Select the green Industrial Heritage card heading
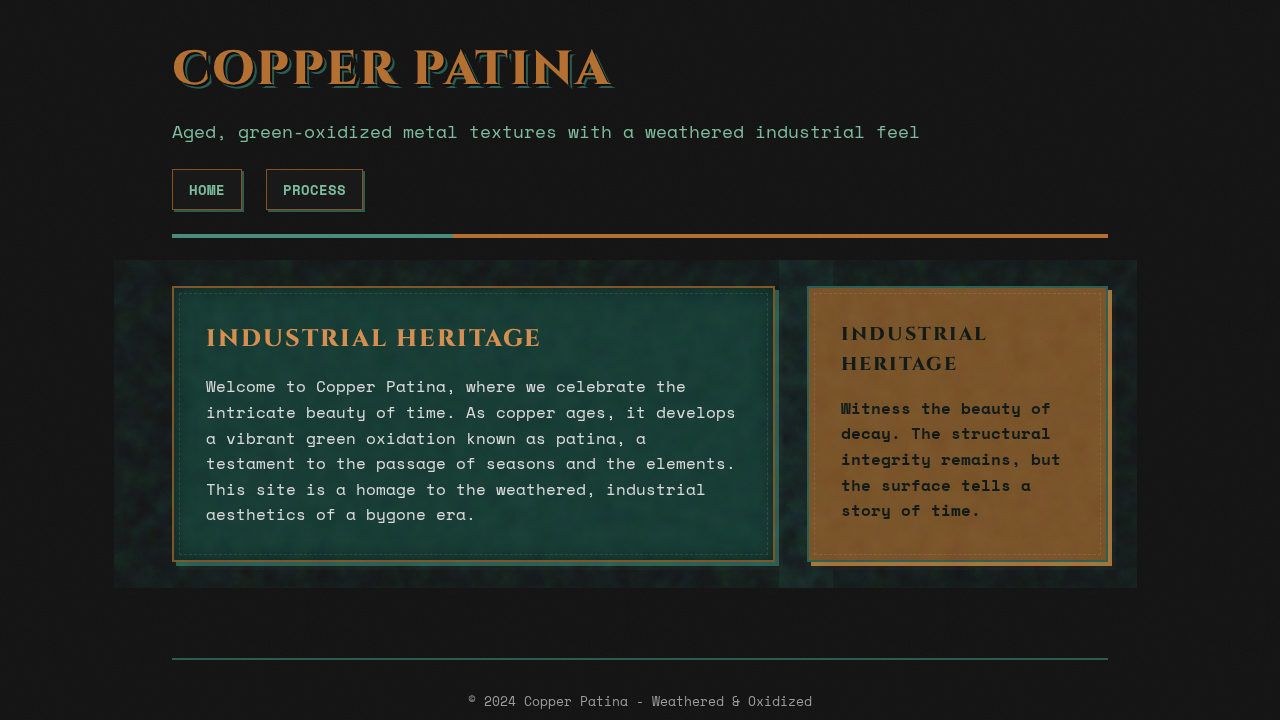Screen dimensions: 1280x720 pyautogui.click(x=373, y=337)
